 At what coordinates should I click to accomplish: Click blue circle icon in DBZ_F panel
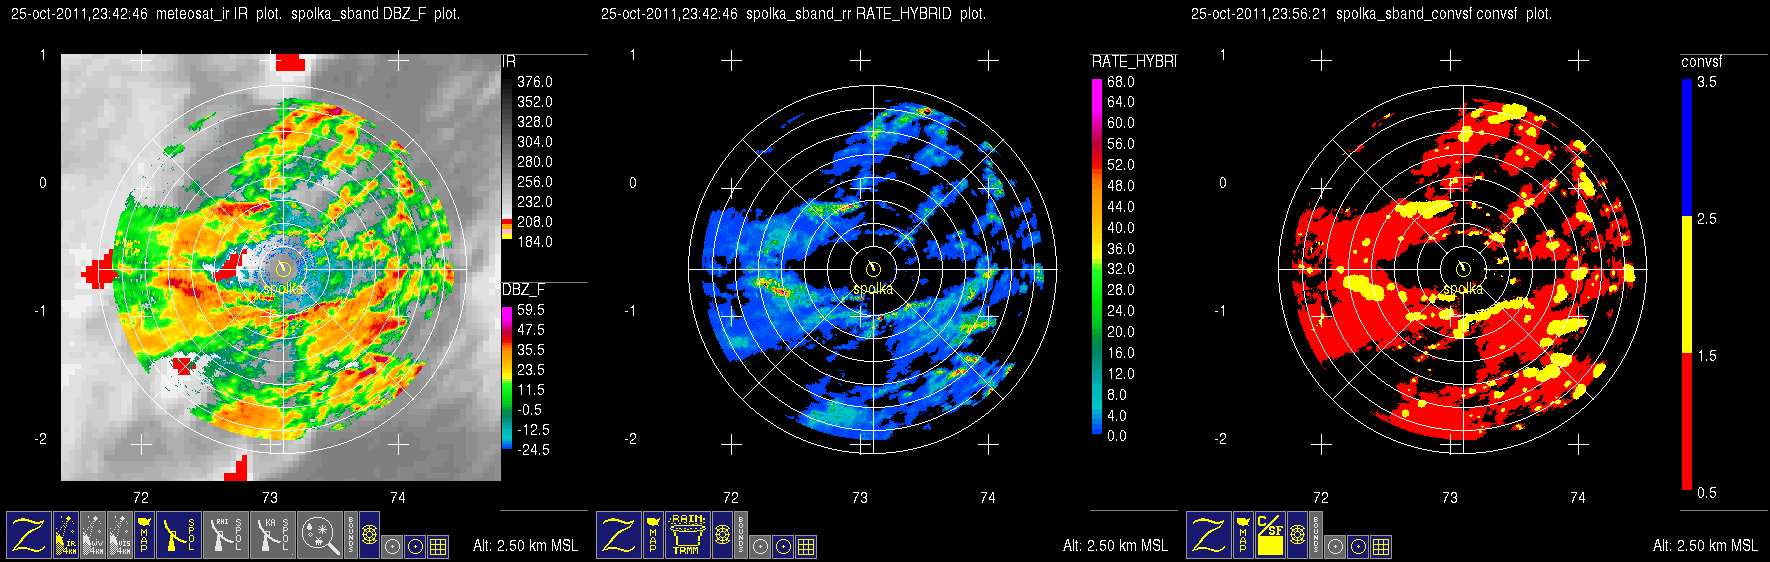(x=415, y=547)
